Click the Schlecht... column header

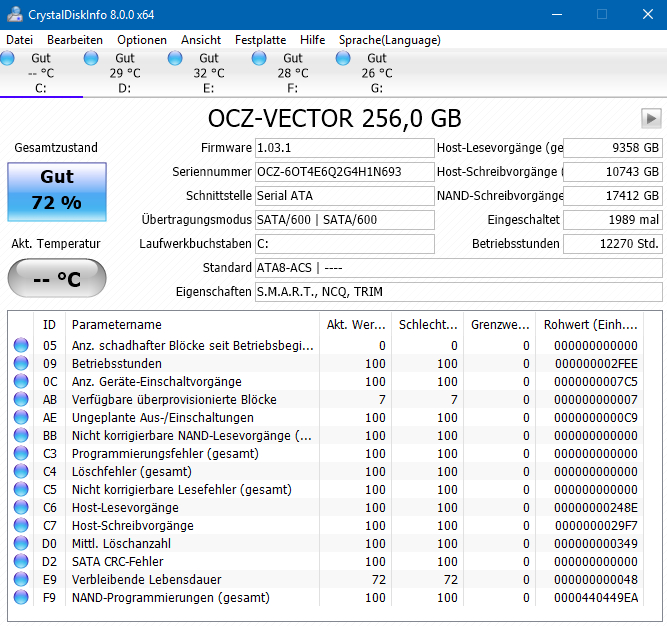(x=428, y=325)
